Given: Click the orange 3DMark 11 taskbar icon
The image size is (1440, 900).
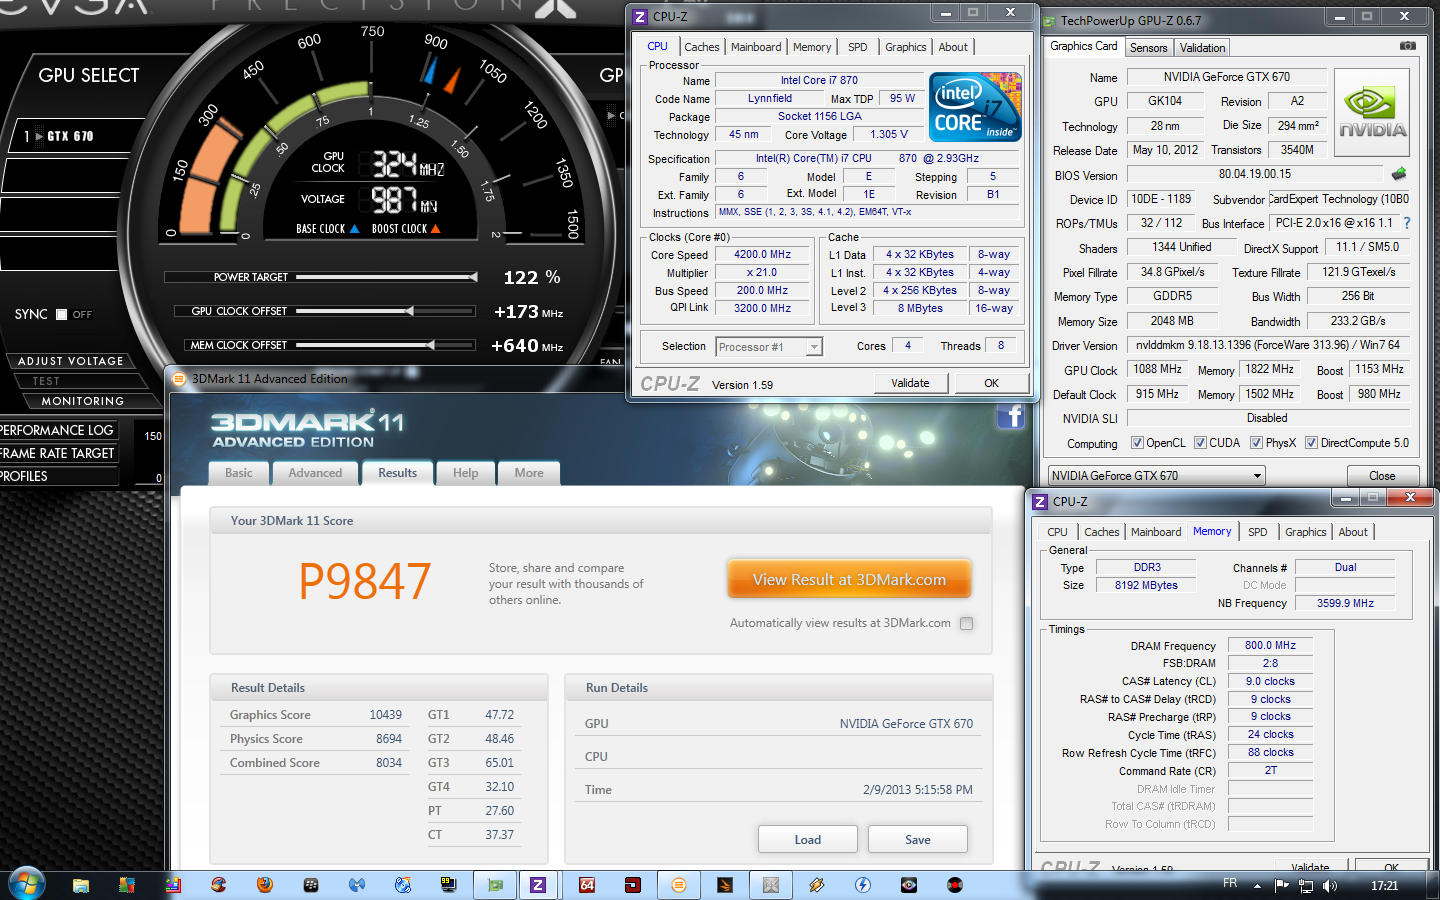Looking at the screenshot, I should pyautogui.click(x=679, y=885).
